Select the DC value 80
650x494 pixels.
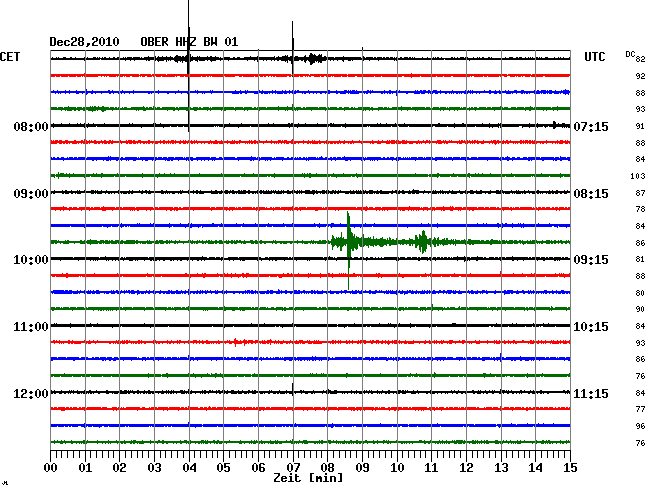click(640, 293)
